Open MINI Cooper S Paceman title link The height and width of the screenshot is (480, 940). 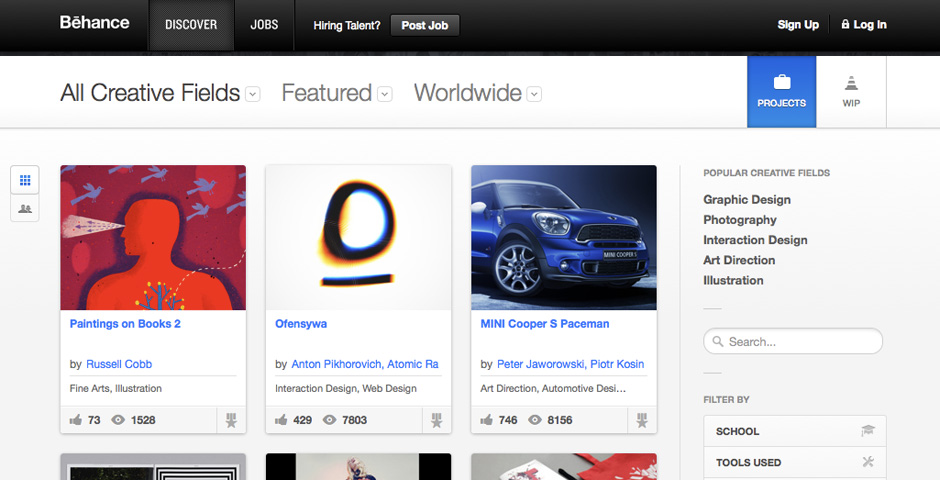point(544,324)
